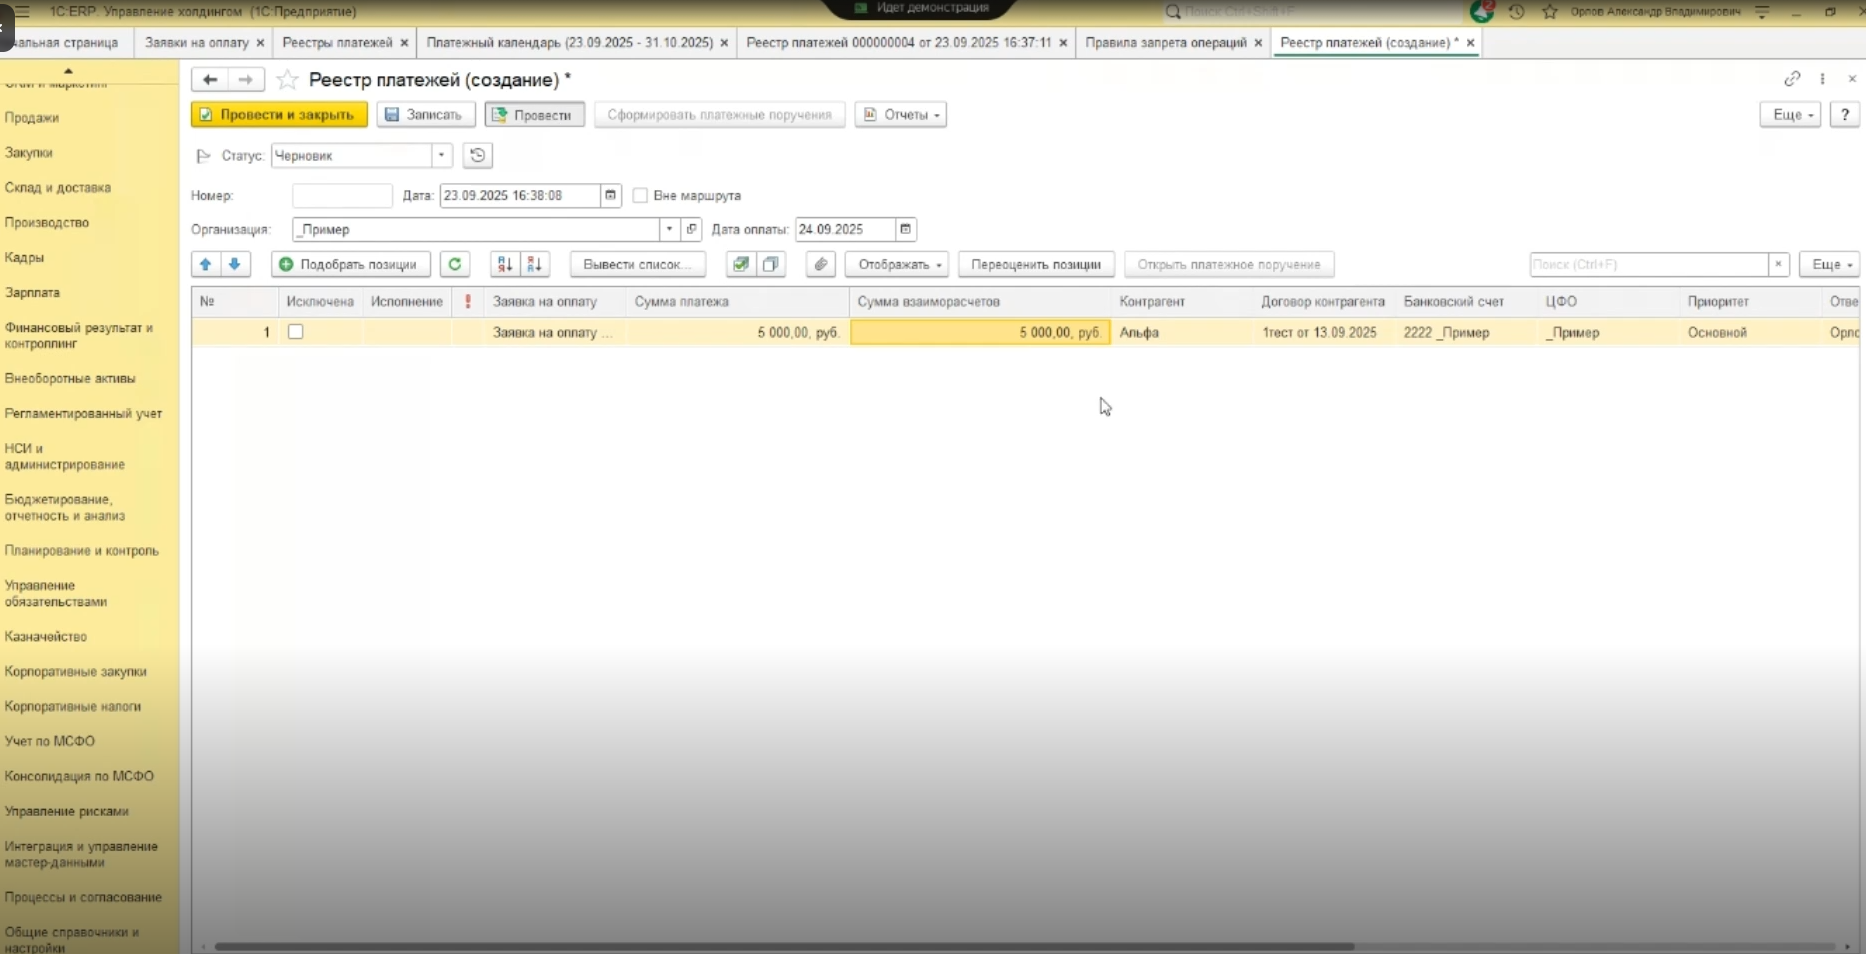Click the horizontal scrollbar below the table
The height and width of the screenshot is (954, 1866).
(784, 946)
